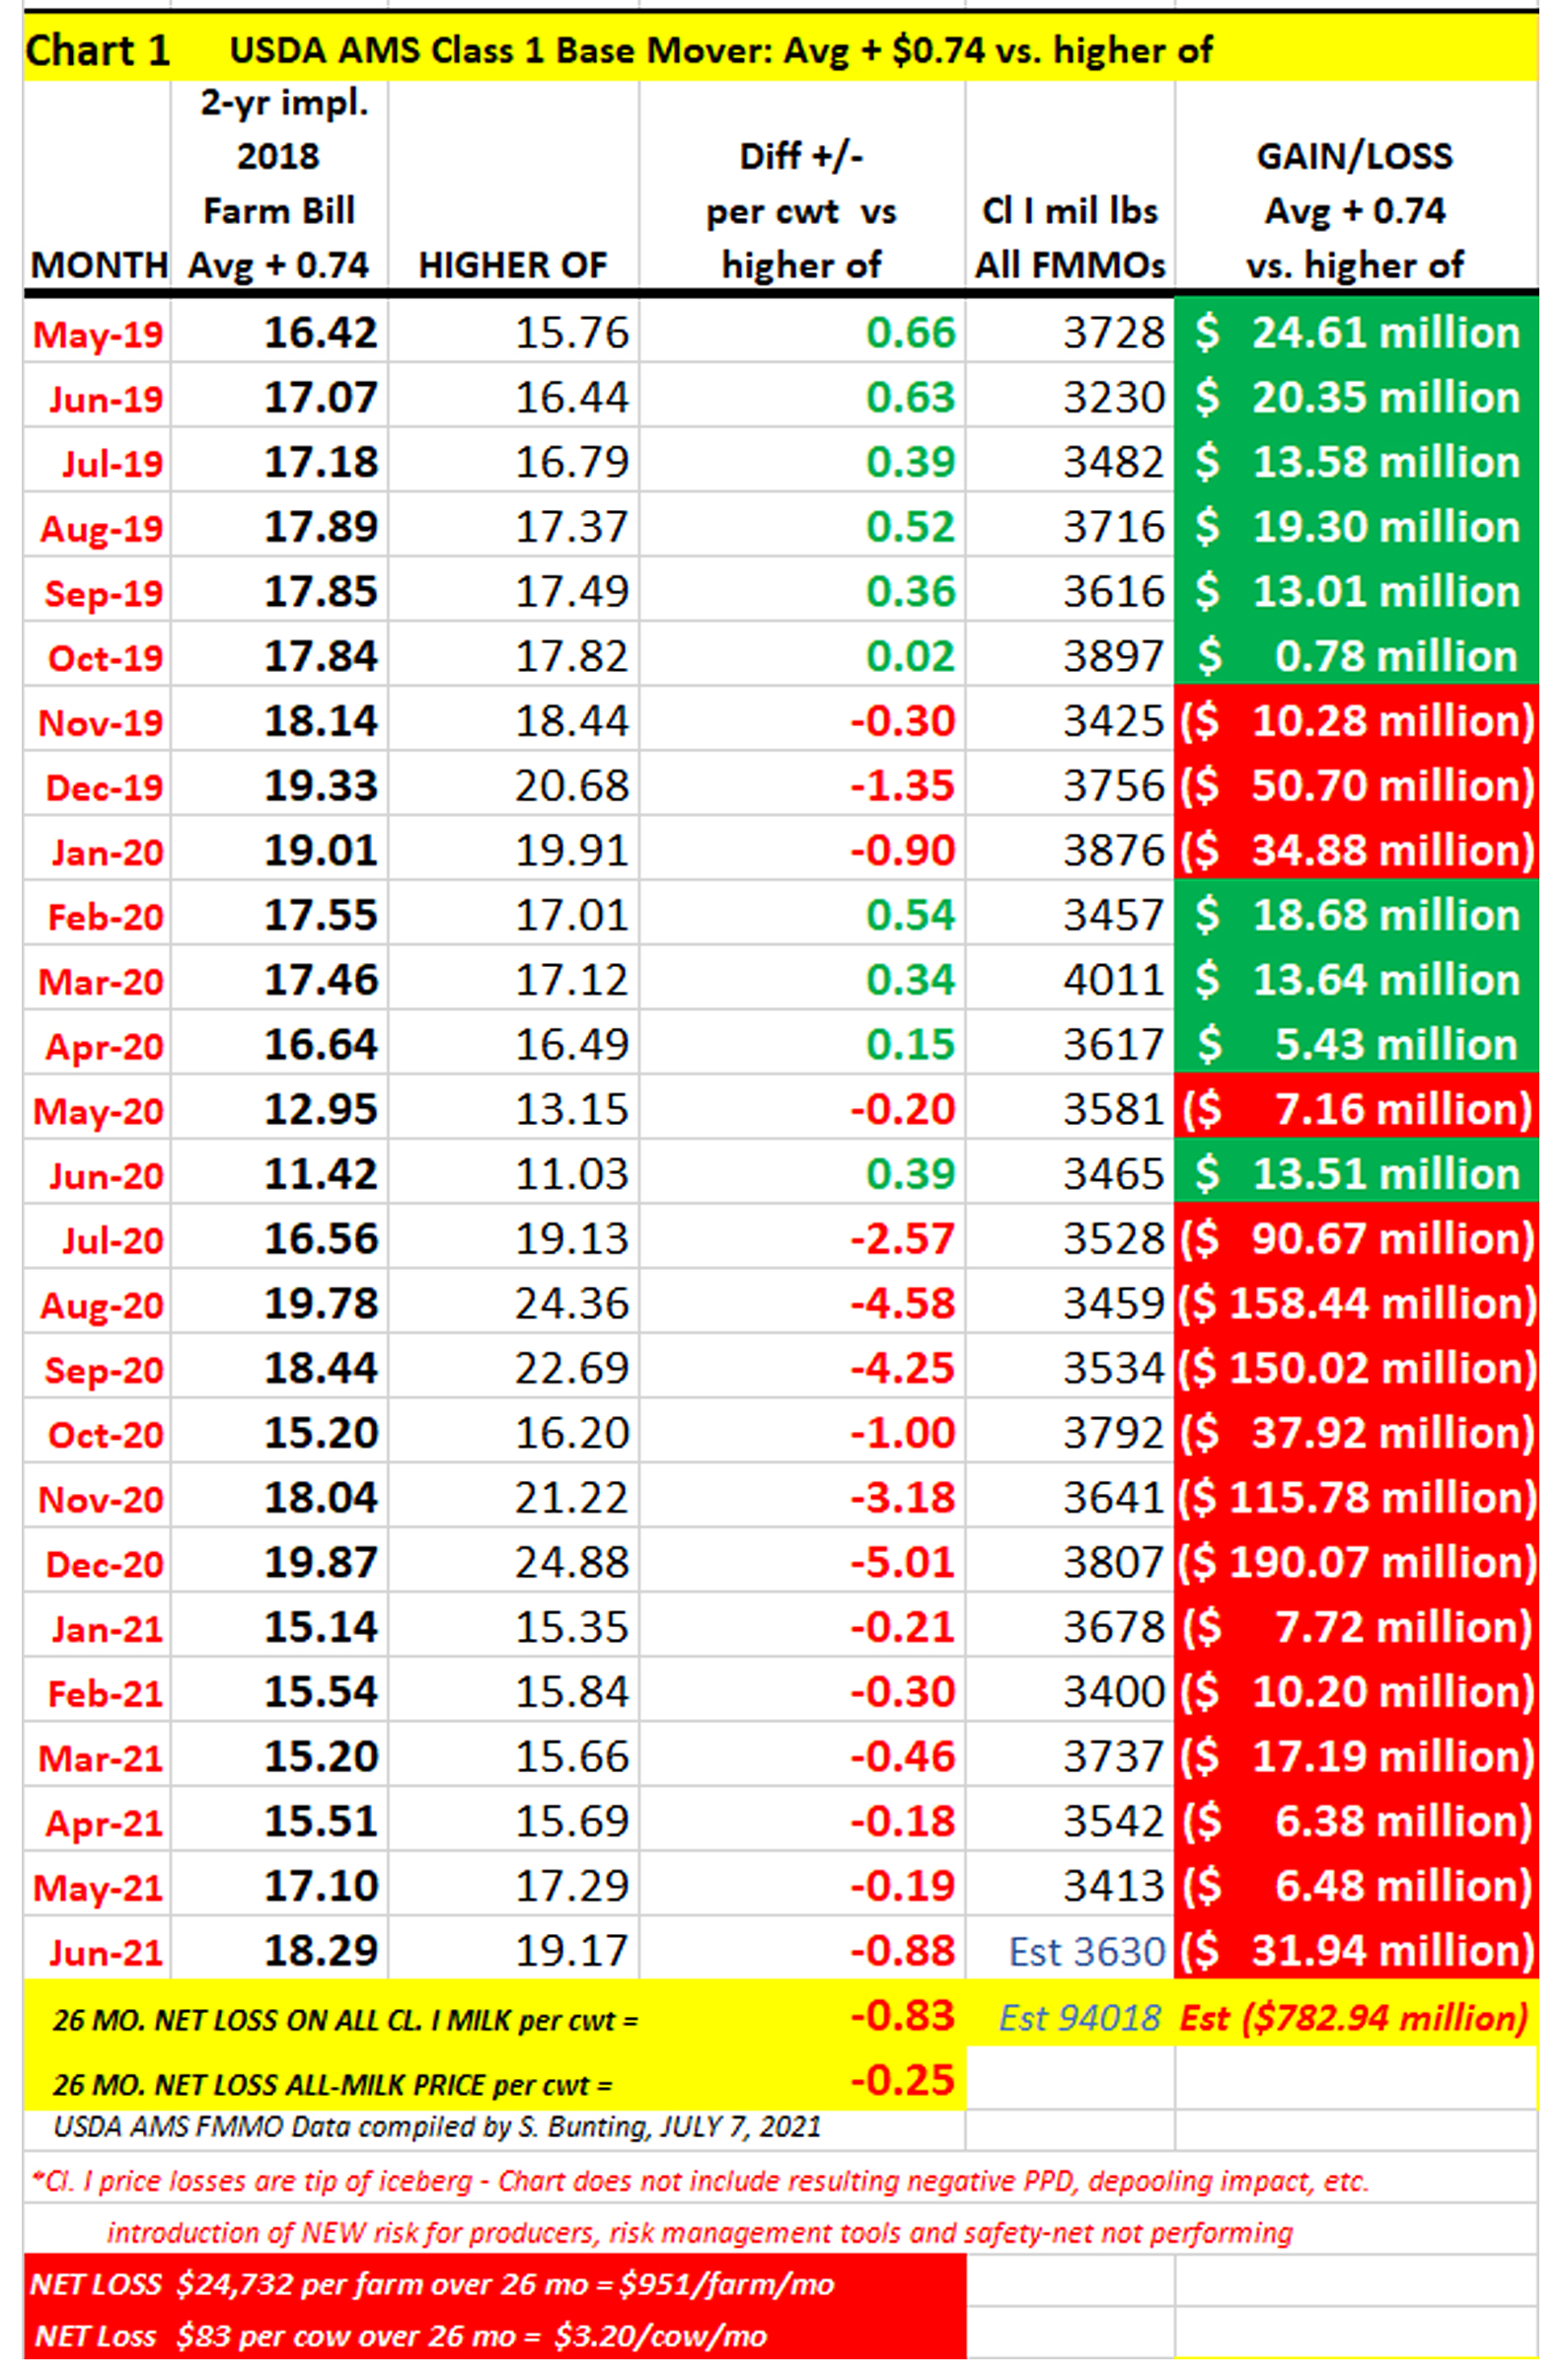The image size is (1563, 2380).
Task: Select the -5.01 difference cell
Action: 902,1563
